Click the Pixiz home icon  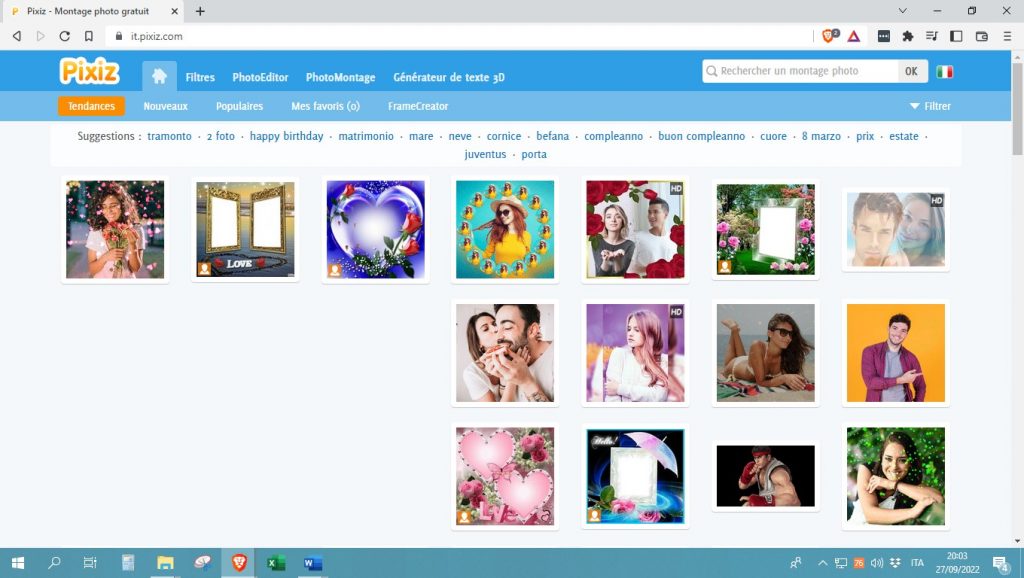tap(159, 77)
